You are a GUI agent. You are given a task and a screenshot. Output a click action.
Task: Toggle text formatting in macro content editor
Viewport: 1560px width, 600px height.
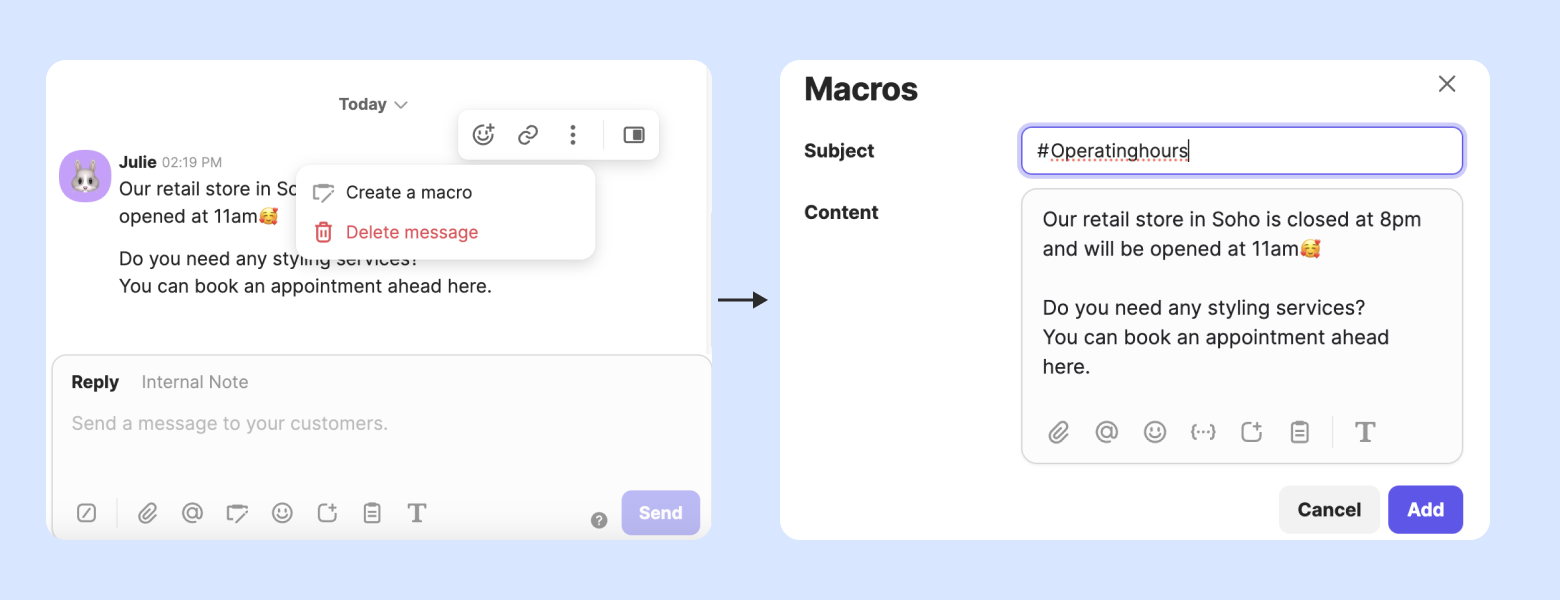pyautogui.click(x=1365, y=432)
